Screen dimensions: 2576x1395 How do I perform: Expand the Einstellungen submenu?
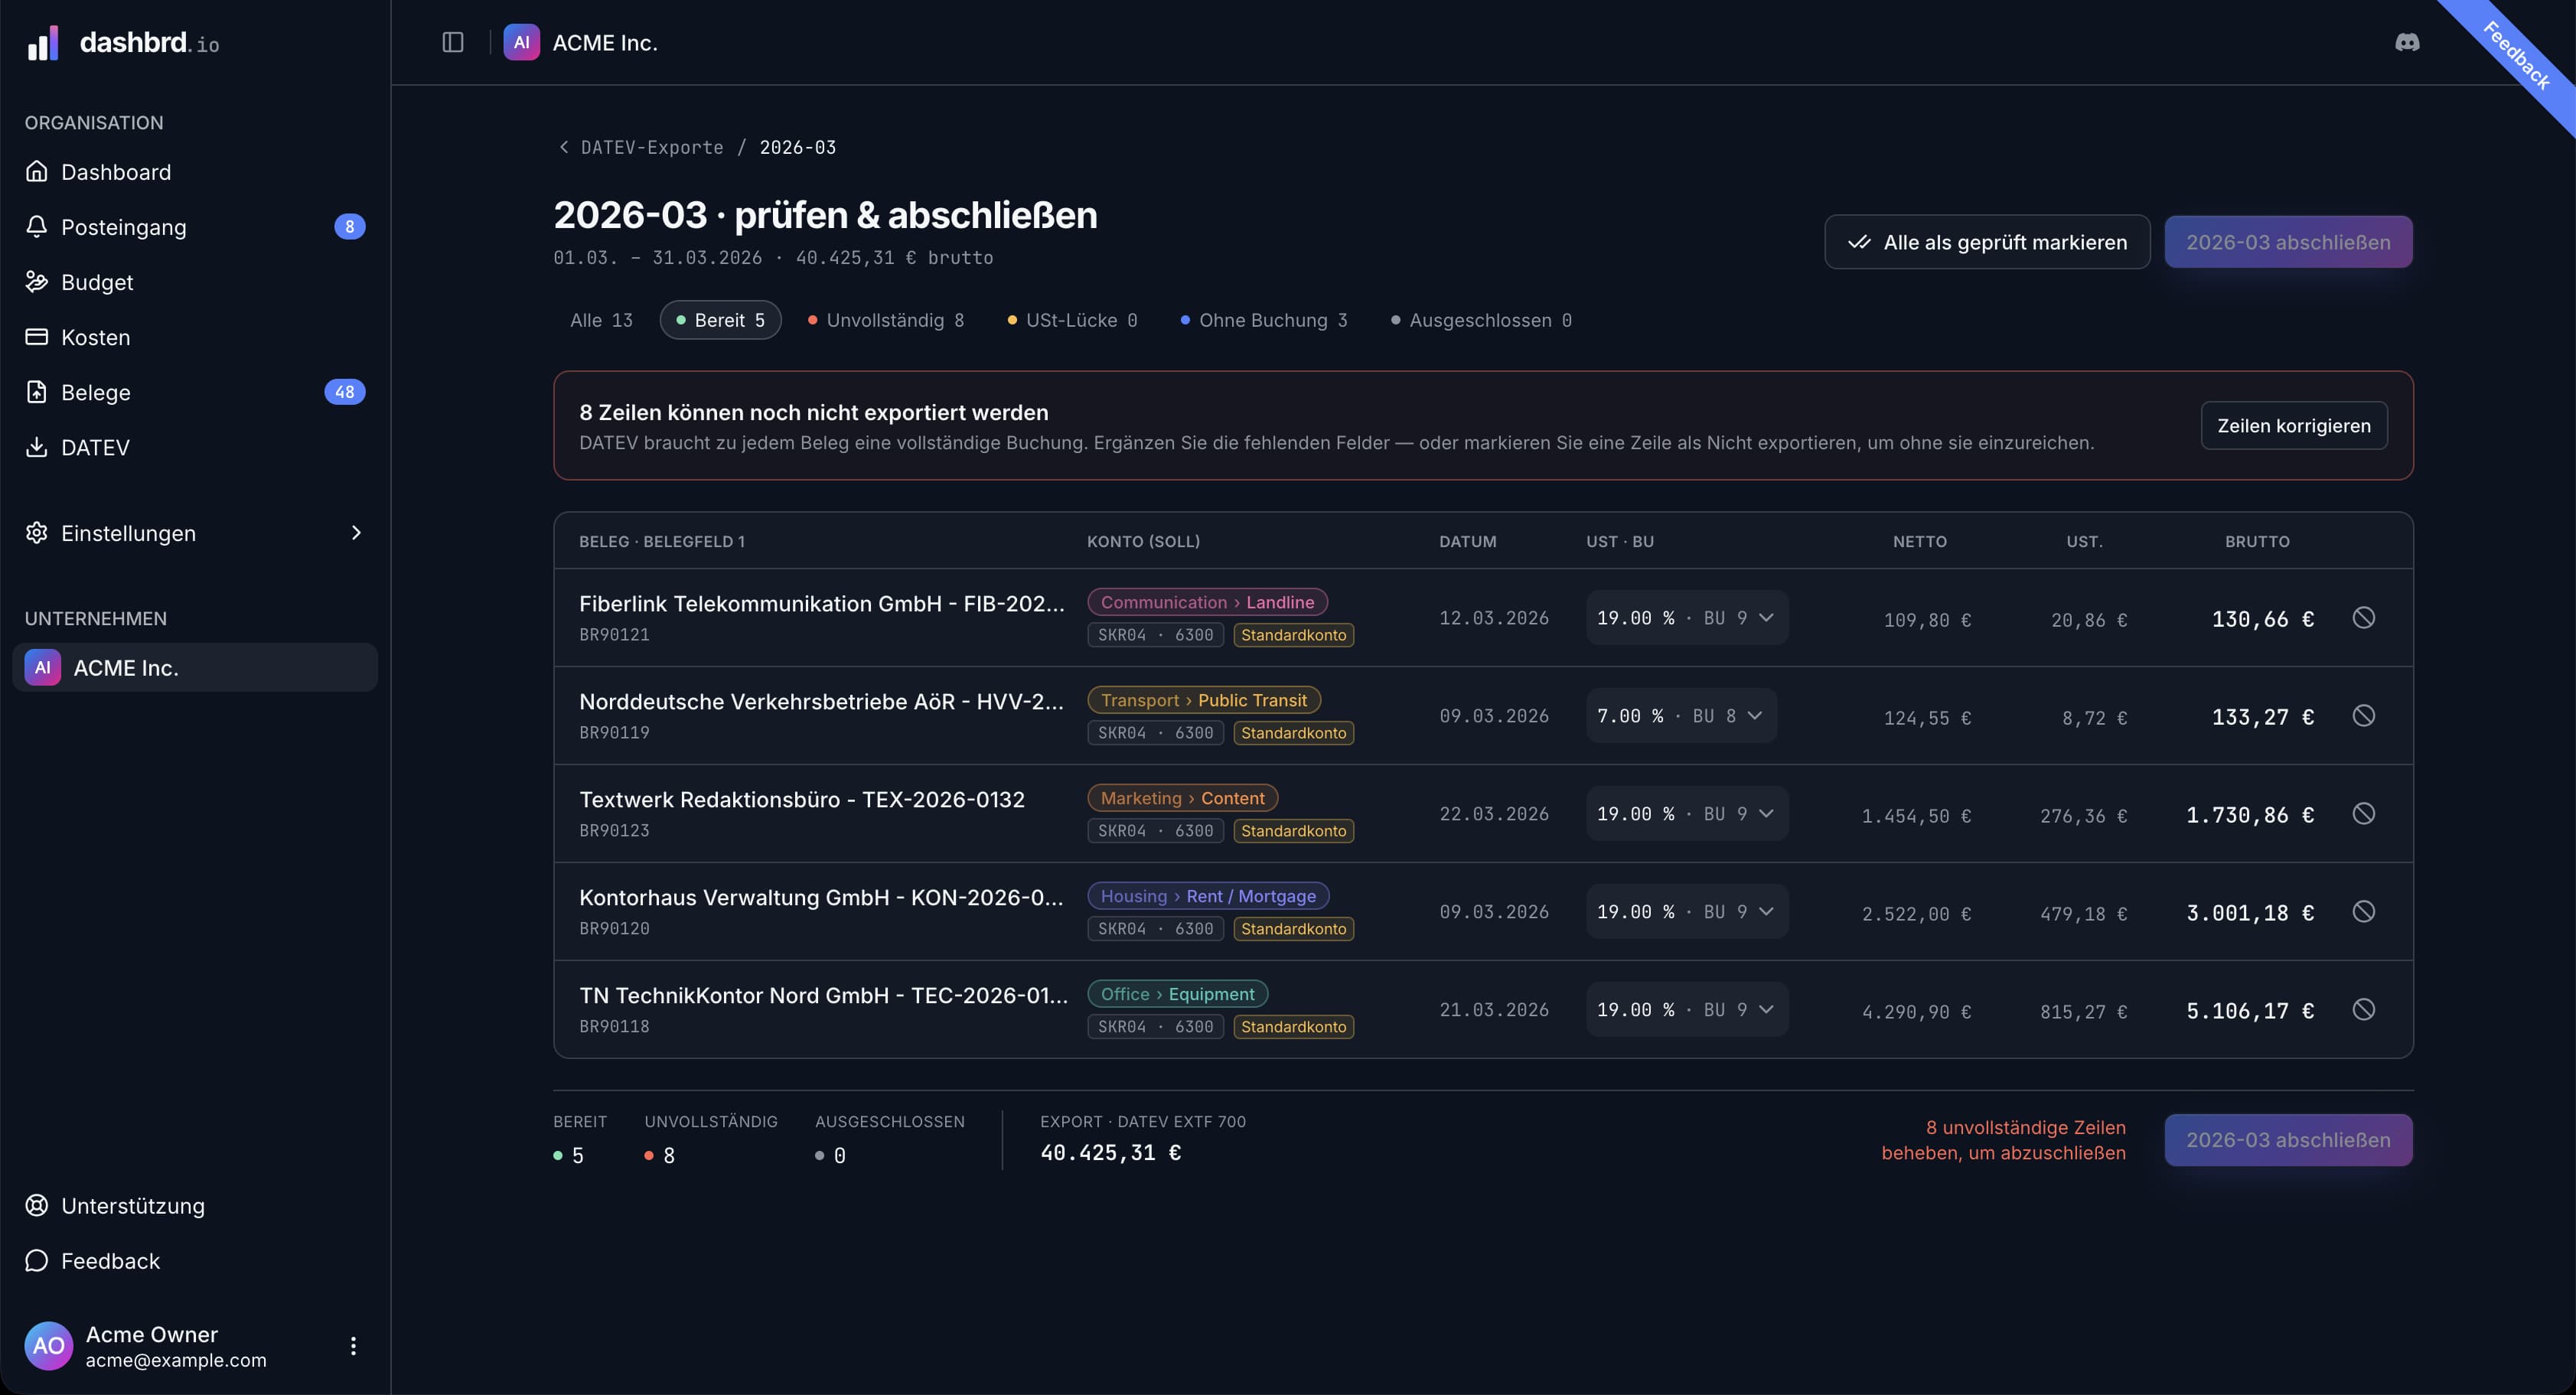[x=195, y=533]
